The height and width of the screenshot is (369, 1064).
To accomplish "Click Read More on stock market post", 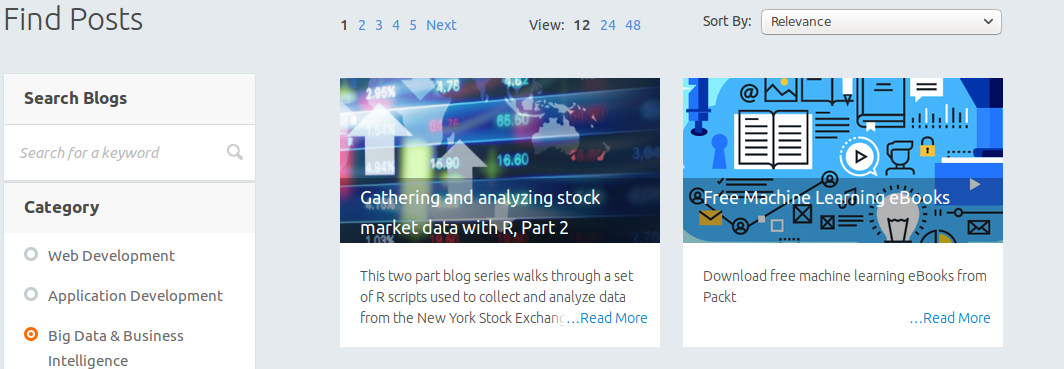I will 607,317.
